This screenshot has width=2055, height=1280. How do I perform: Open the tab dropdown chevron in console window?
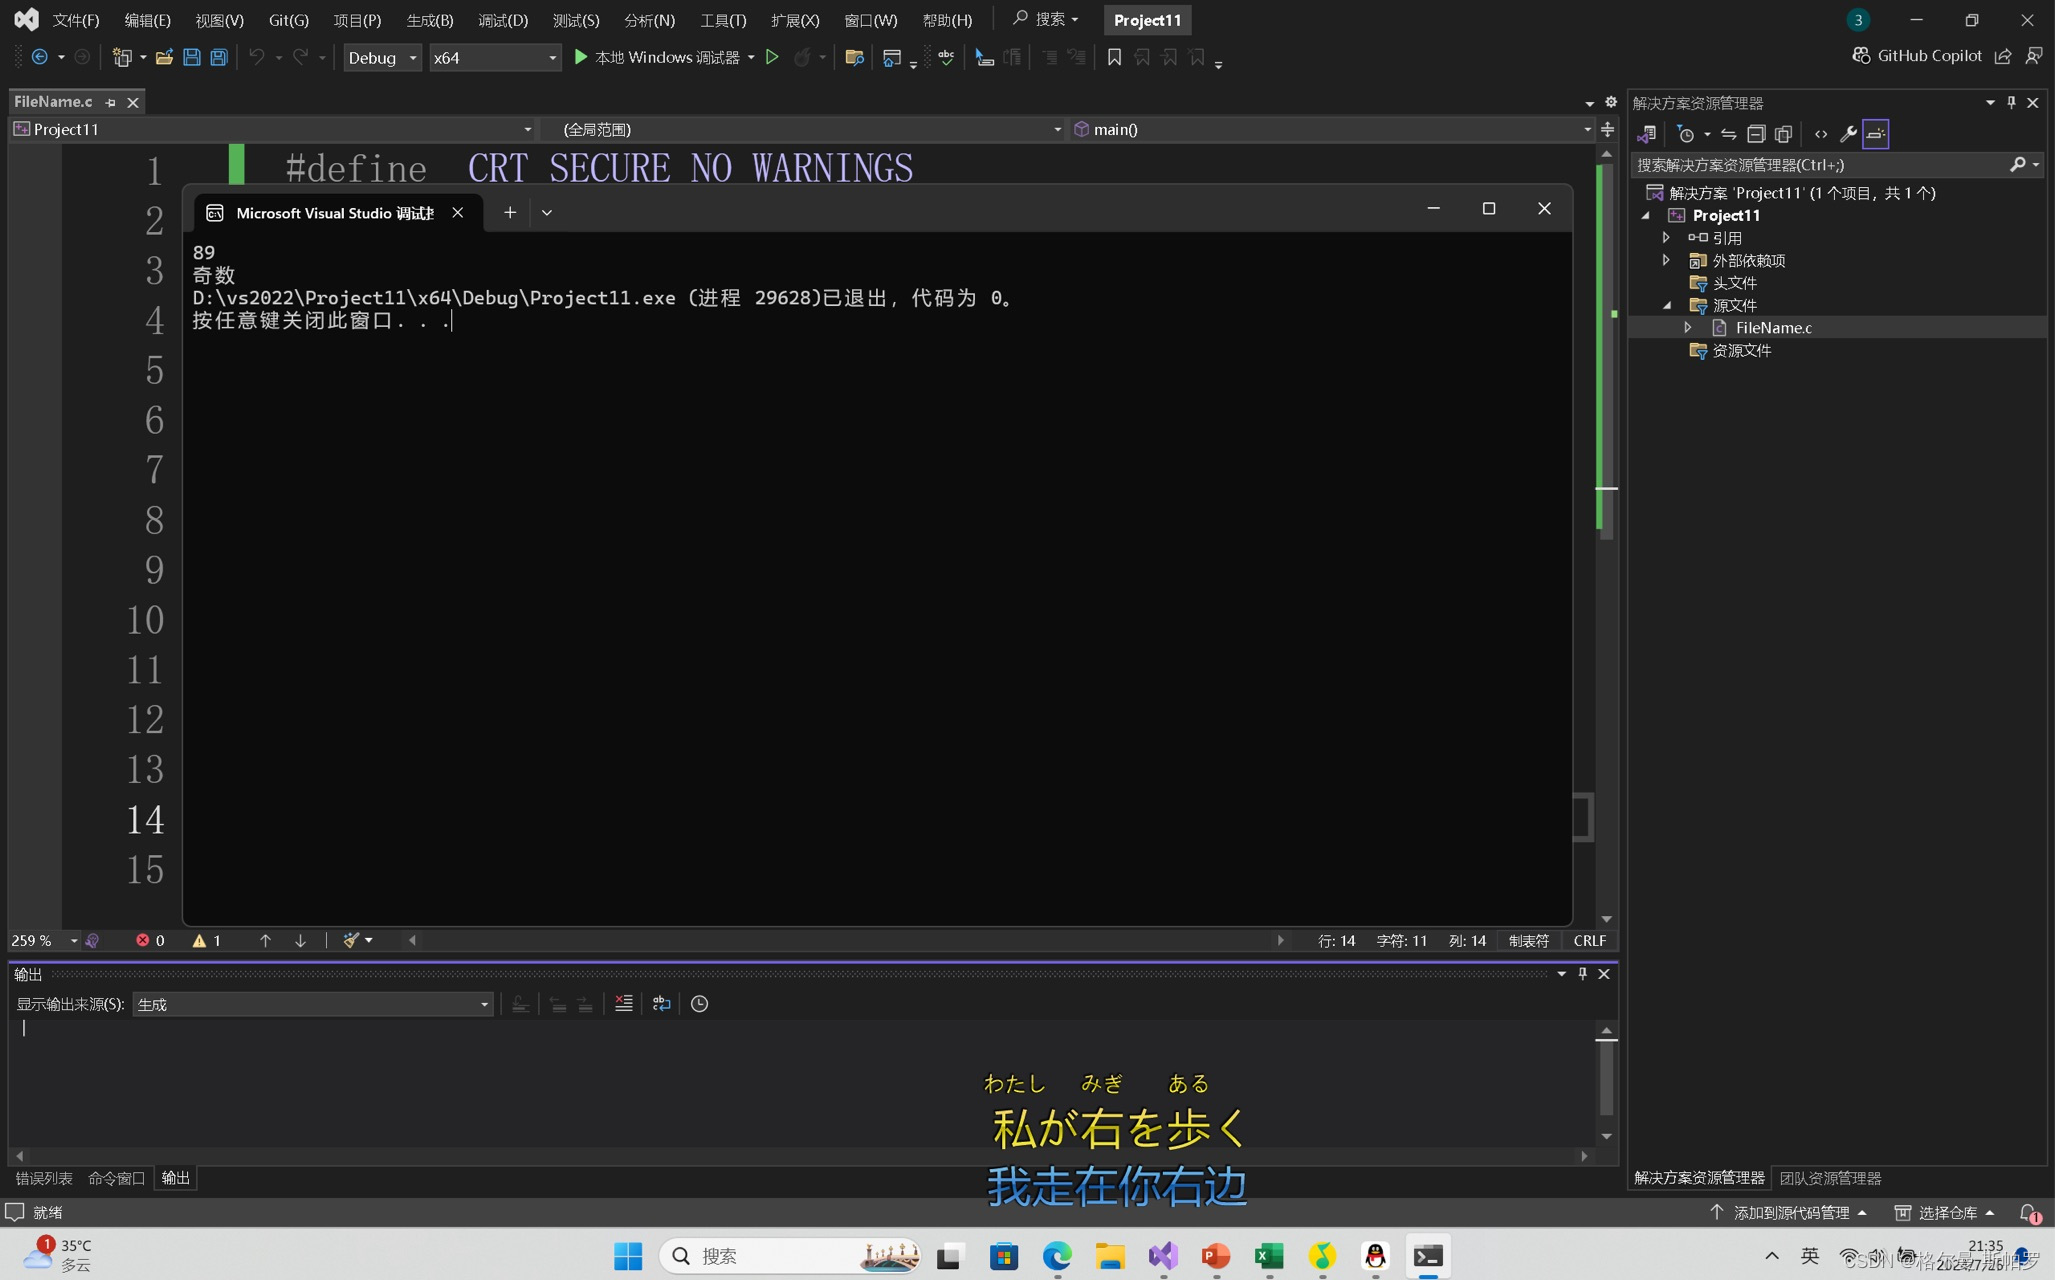(x=547, y=212)
